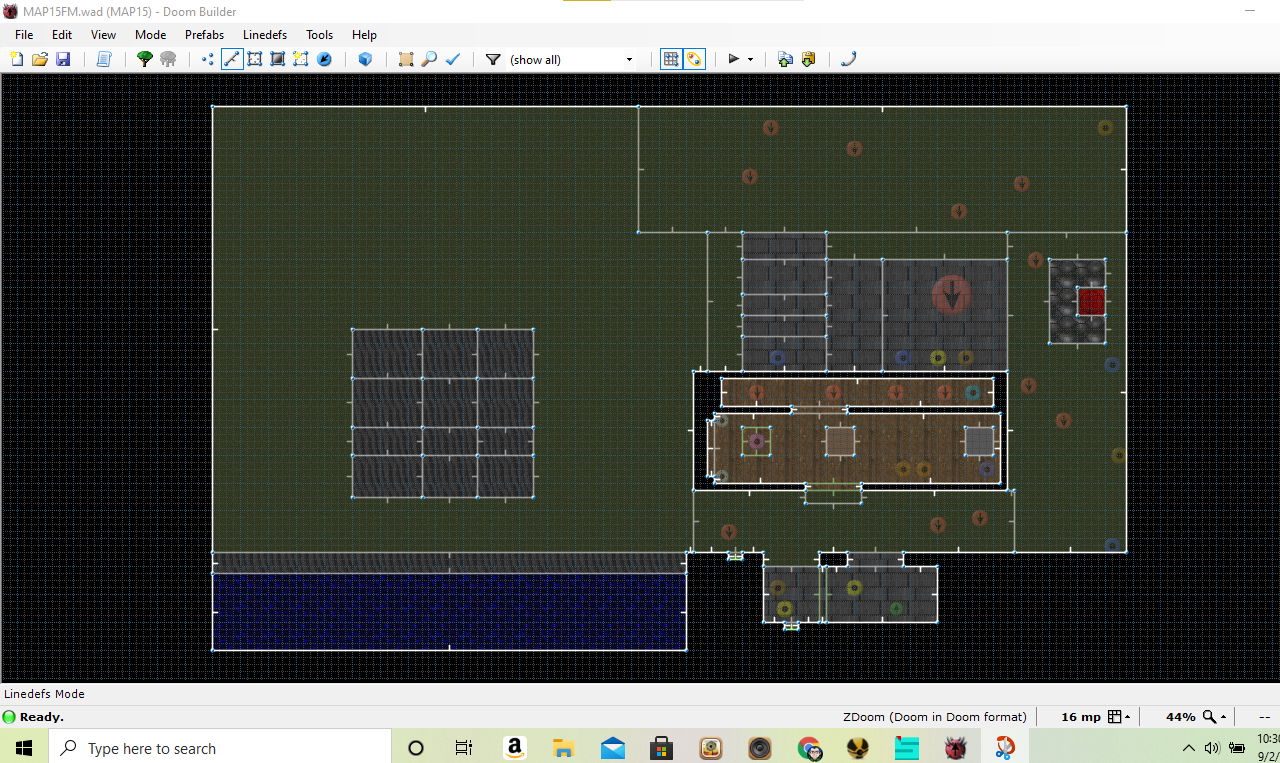Switch to Sectors mode

click(255, 59)
